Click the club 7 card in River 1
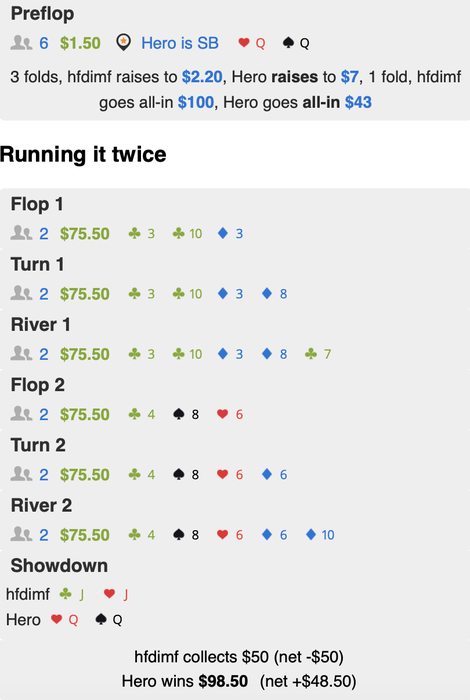The height and width of the screenshot is (700, 470). 318,354
